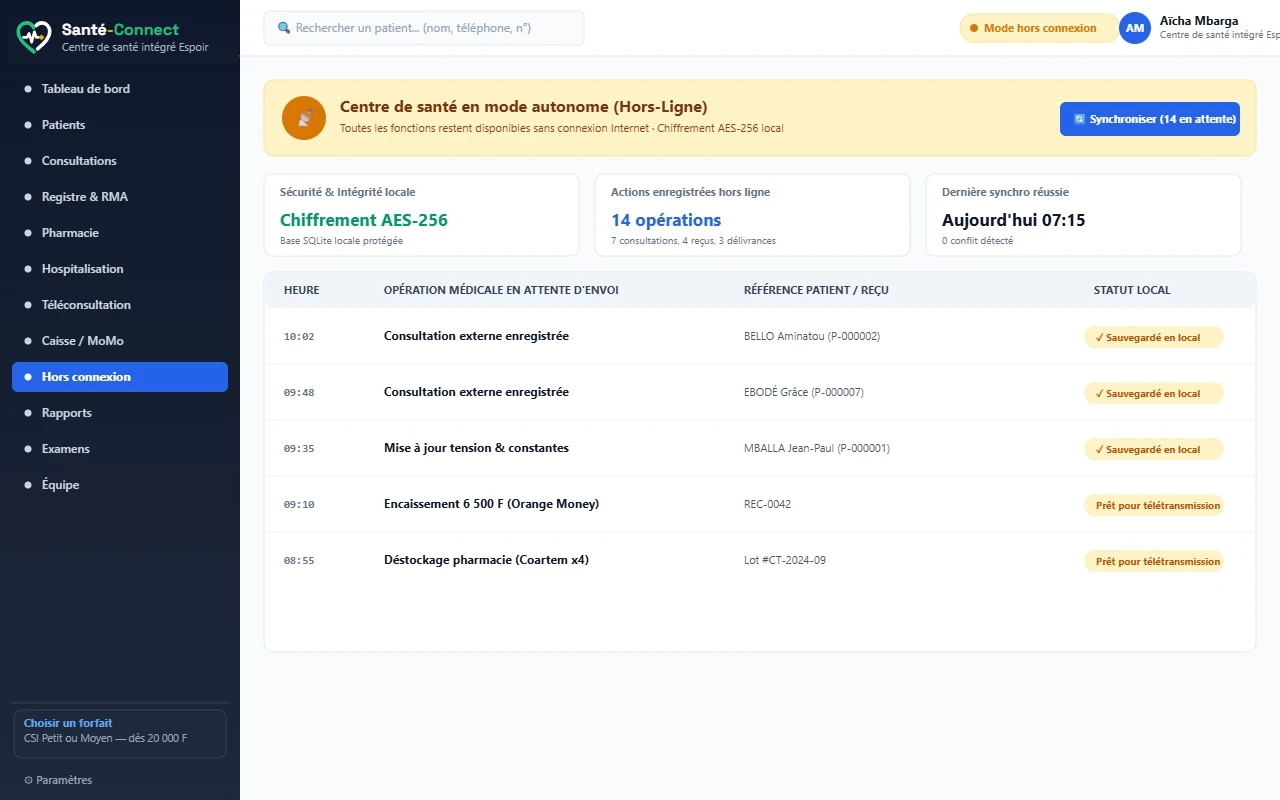Click the AM user avatar
The image size is (1280, 800).
click(x=1135, y=28)
